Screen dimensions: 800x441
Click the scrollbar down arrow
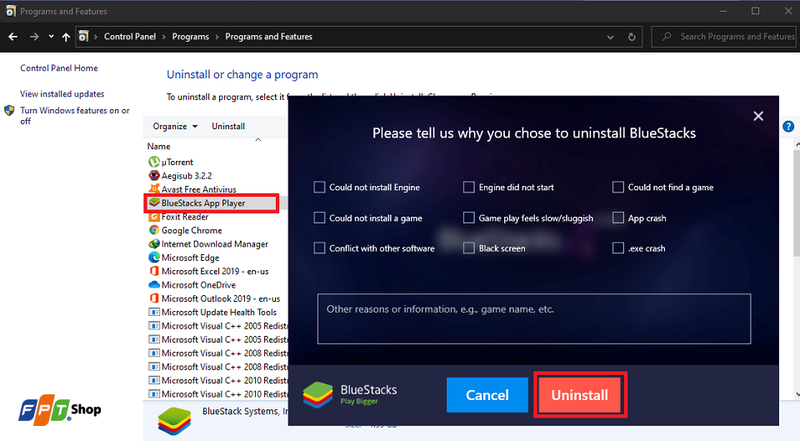pyautogui.click(x=797, y=394)
